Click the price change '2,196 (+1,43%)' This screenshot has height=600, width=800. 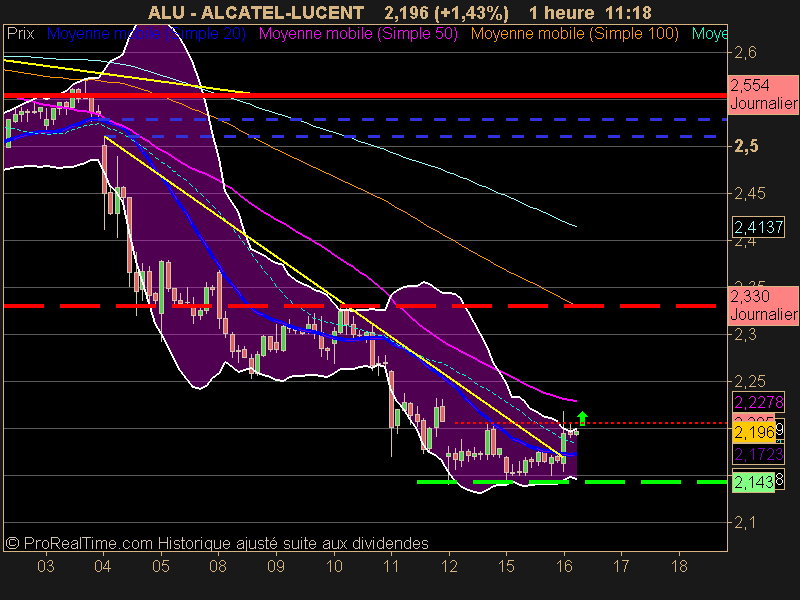click(x=446, y=12)
